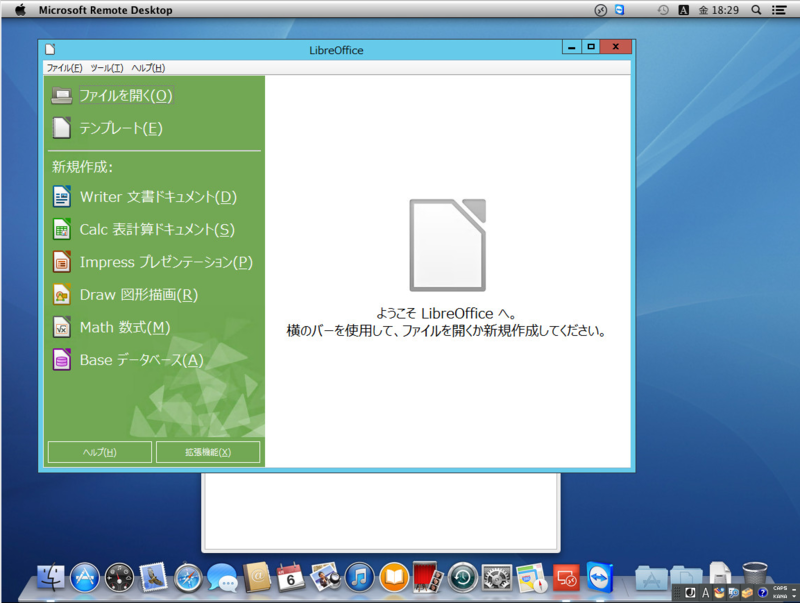Viewport: 800px width, 603px height.
Task: Open iTunes from the Dock
Action: [x=360, y=577]
